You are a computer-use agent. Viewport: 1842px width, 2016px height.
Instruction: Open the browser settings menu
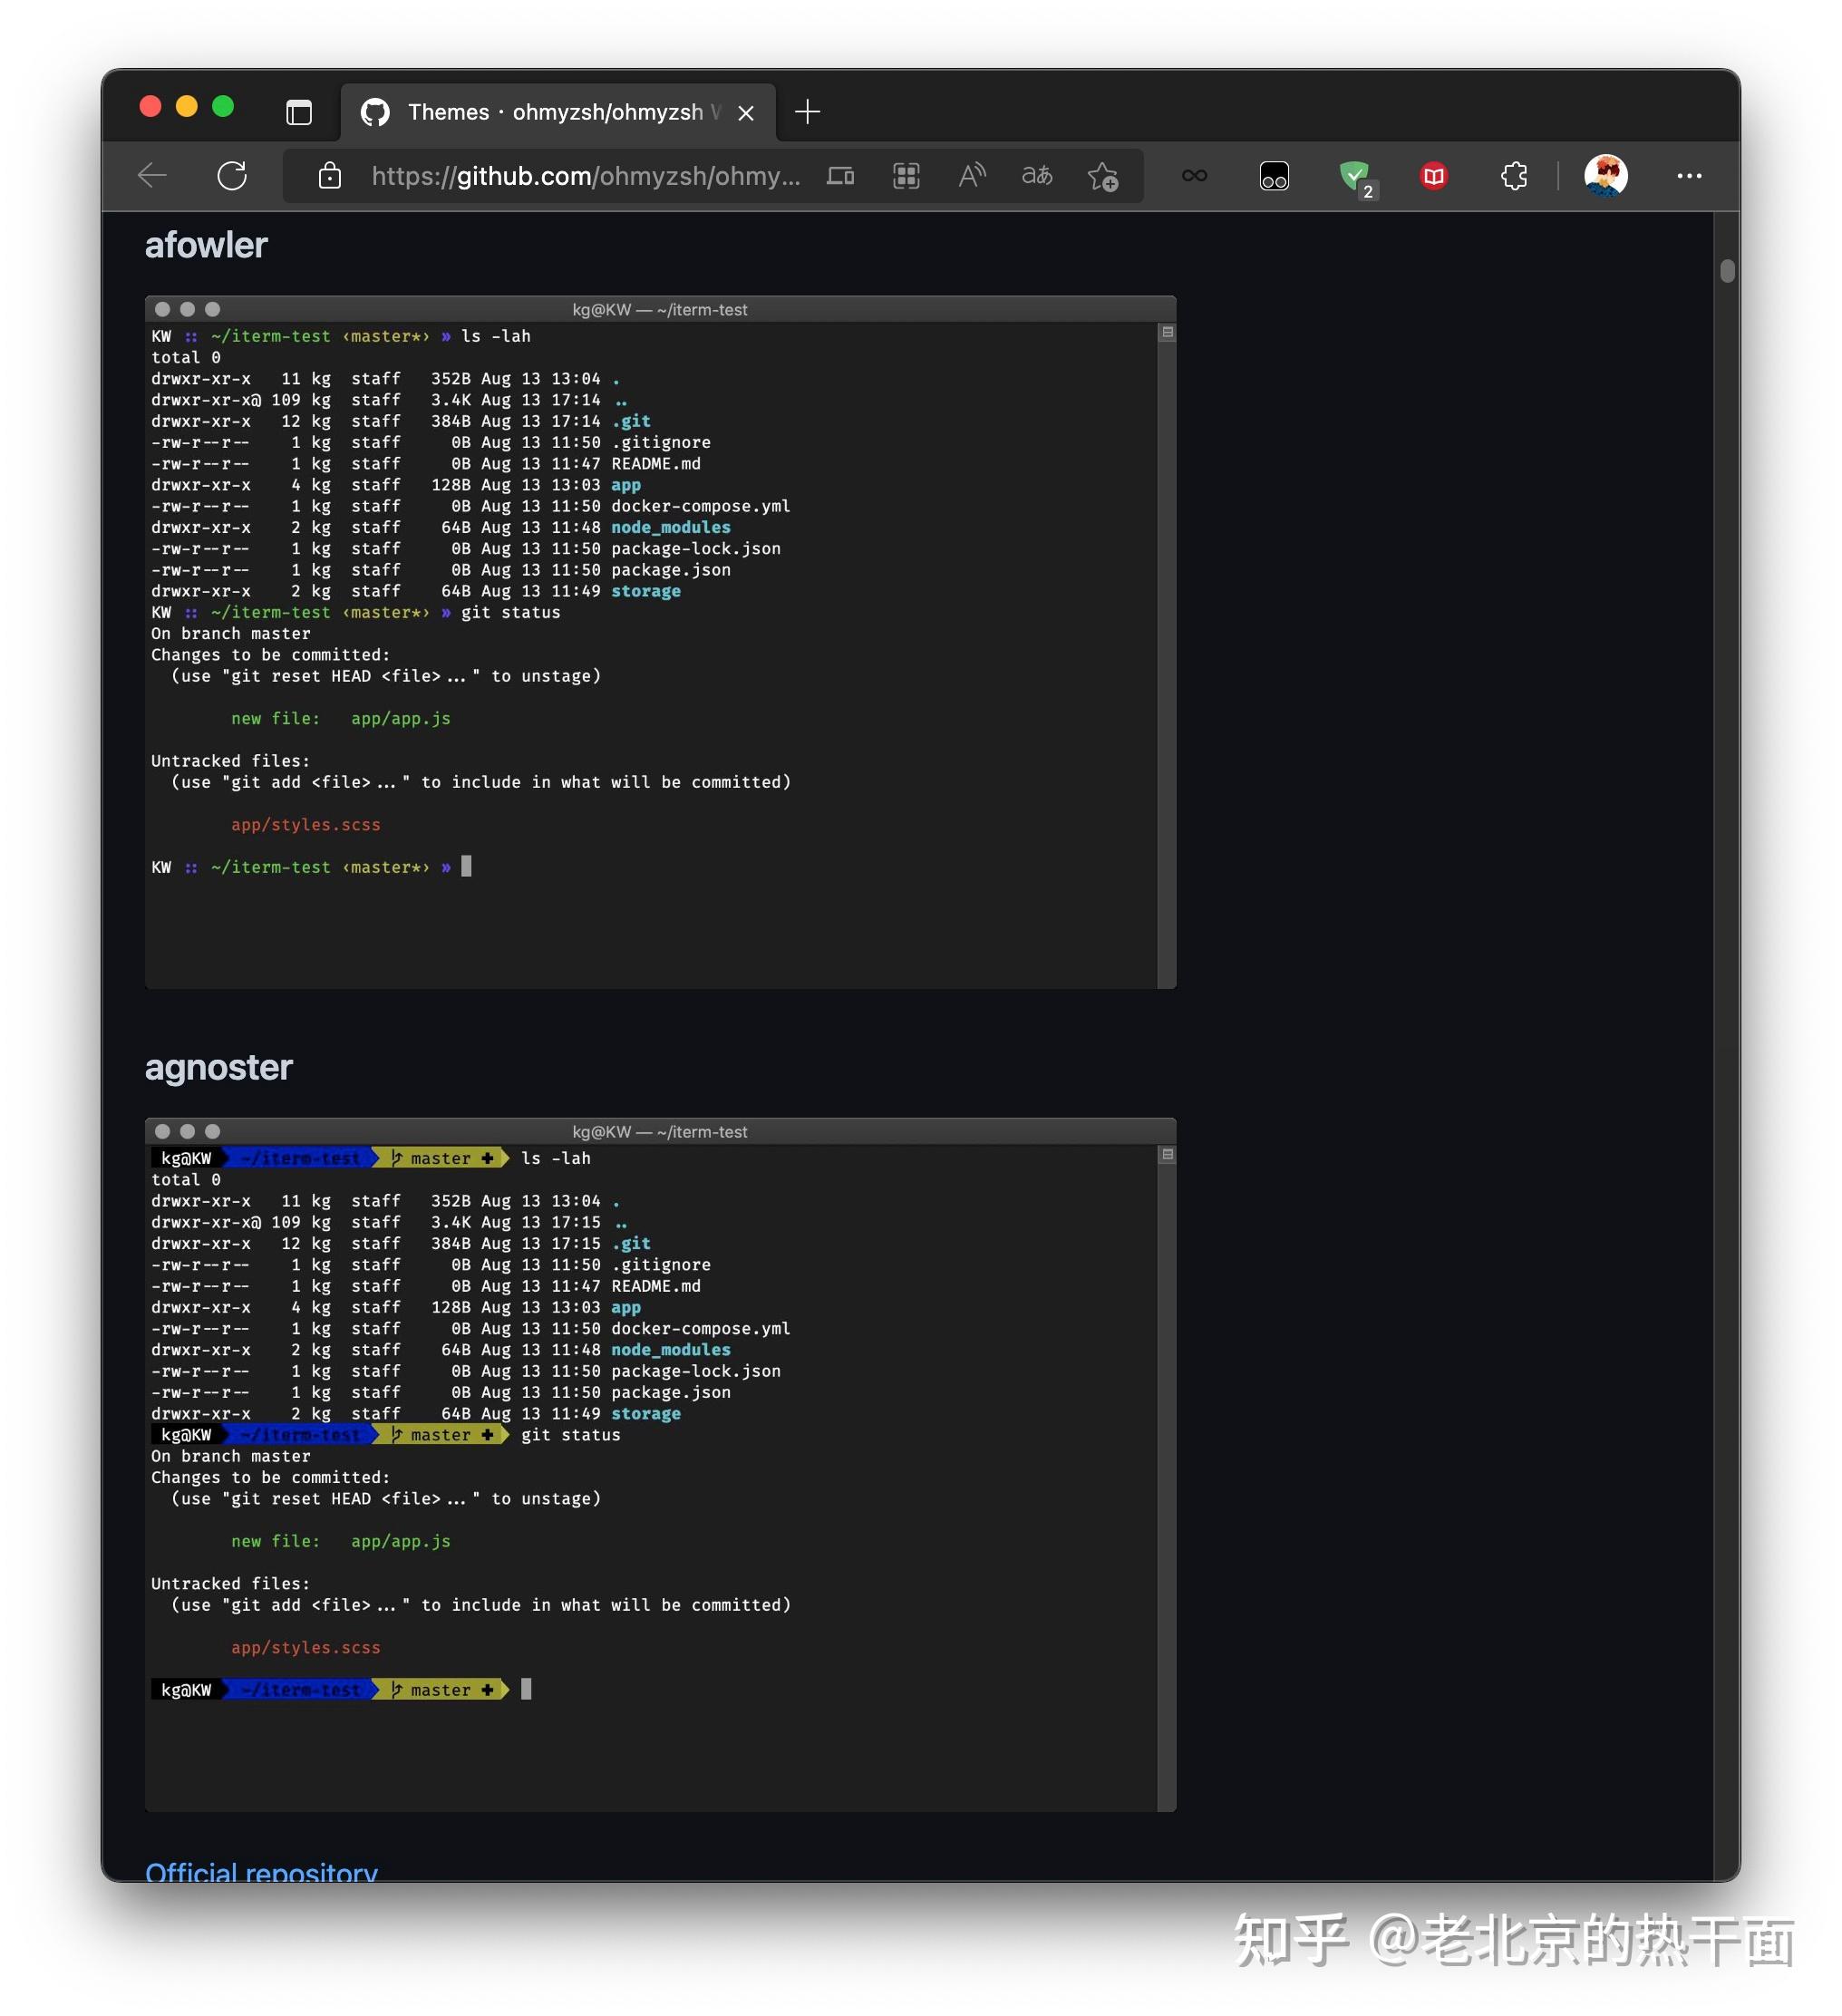tap(1689, 176)
